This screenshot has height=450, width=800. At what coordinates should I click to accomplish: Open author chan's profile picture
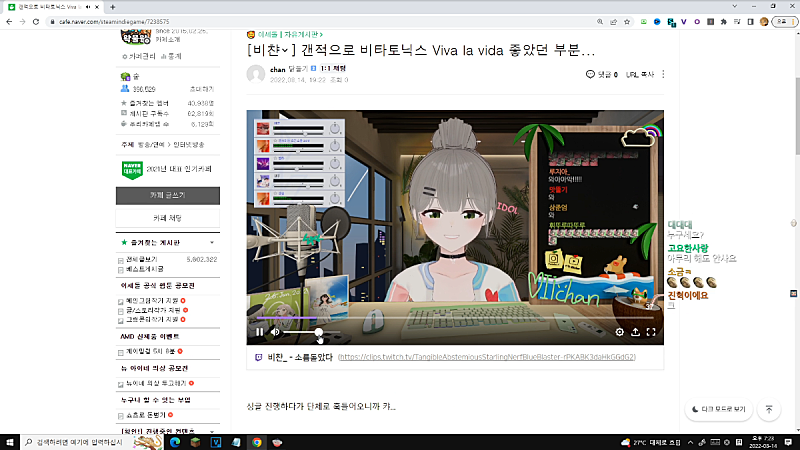pos(256,74)
